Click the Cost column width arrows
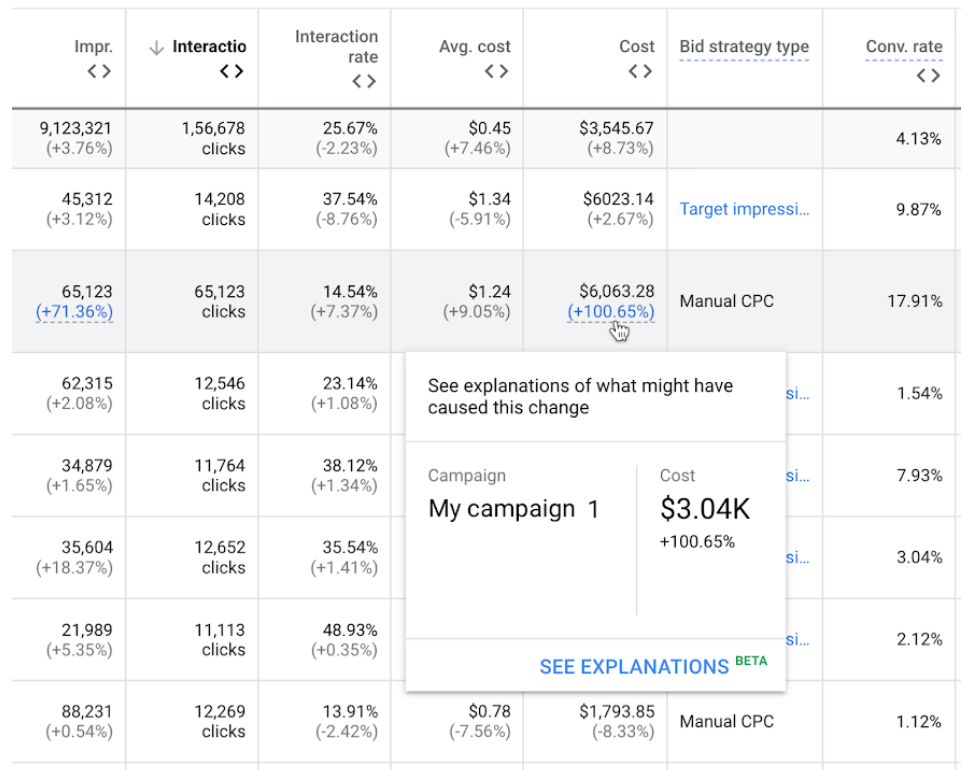The height and width of the screenshot is (770, 961). pos(640,71)
